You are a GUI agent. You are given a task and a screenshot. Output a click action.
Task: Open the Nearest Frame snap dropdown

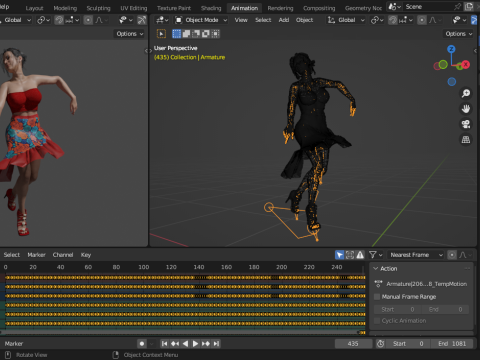(416, 255)
